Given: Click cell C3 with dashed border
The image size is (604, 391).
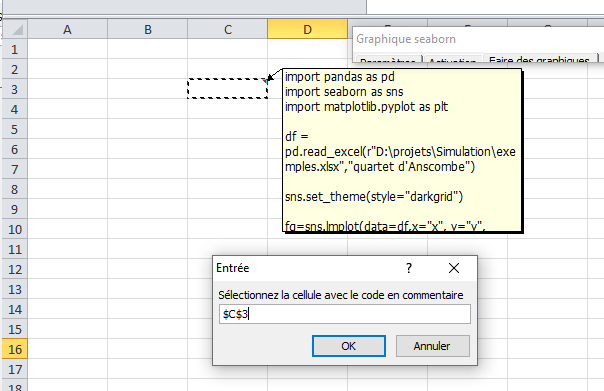Looking at the screenshot, I should pos(228,89).
